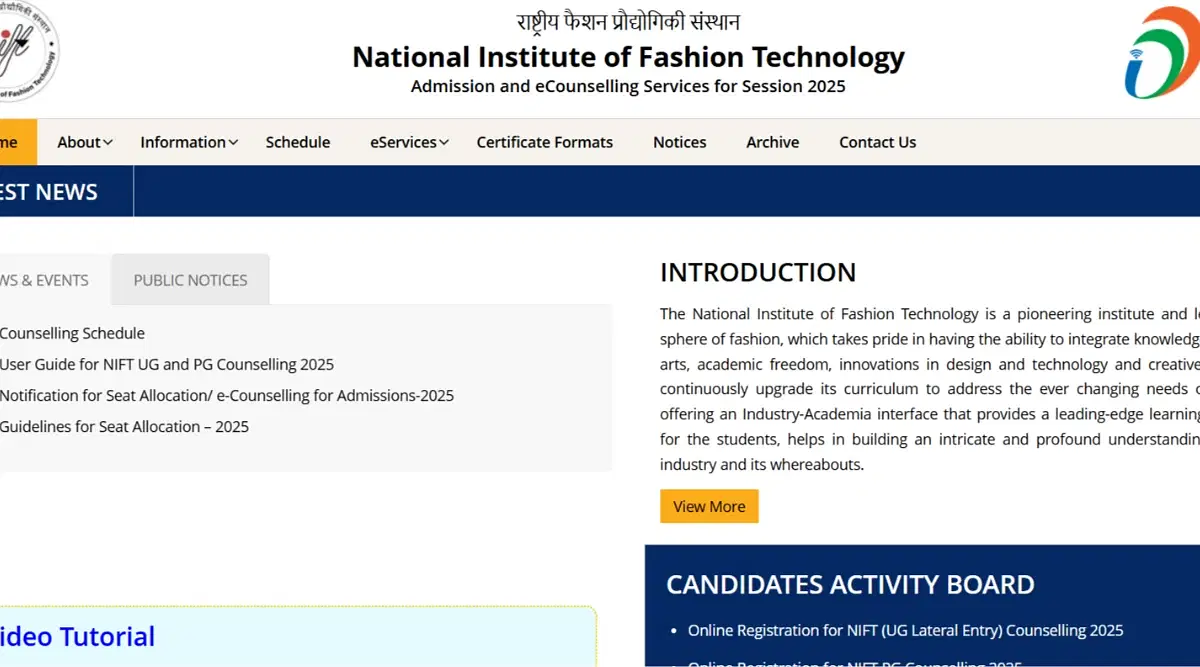Open the Certificate Formats page
This screenshot has width=1200, height=667.
pos(545,142)
